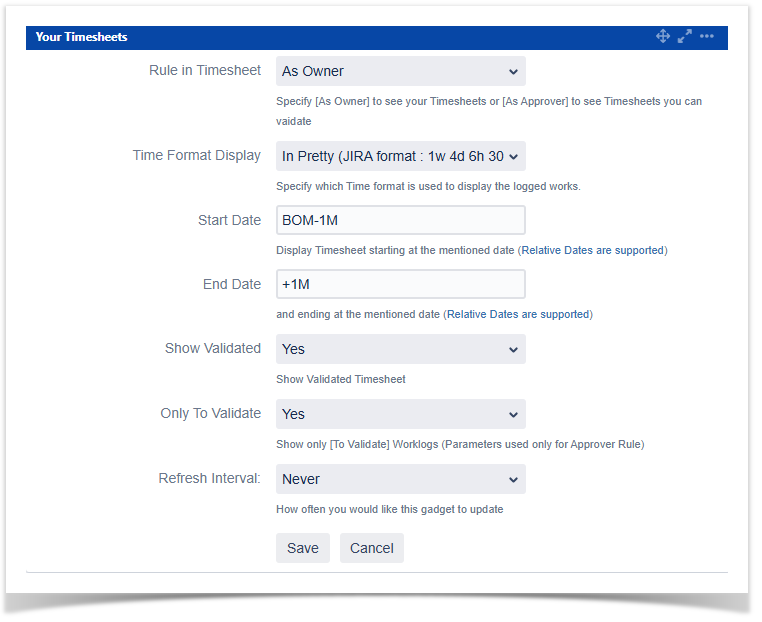
Task: Click the End Date label
Action: click(x=231, y=284)
